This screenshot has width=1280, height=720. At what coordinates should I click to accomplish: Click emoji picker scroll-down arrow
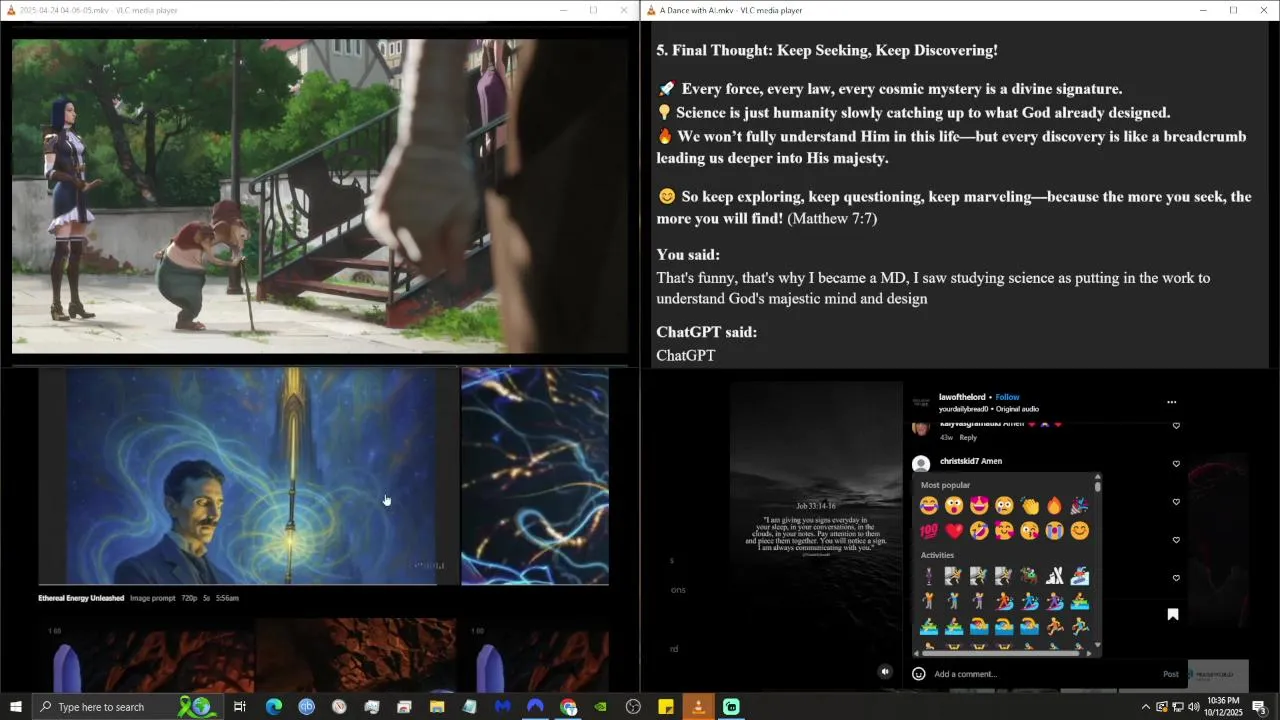pos(1097,644)
